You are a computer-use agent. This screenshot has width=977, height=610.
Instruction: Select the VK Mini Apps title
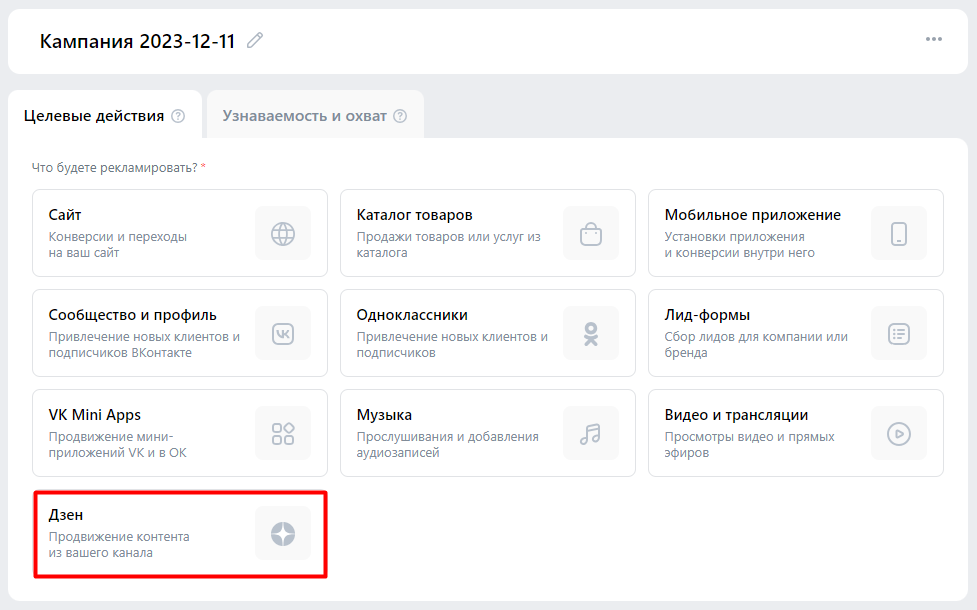coord(95,415)
